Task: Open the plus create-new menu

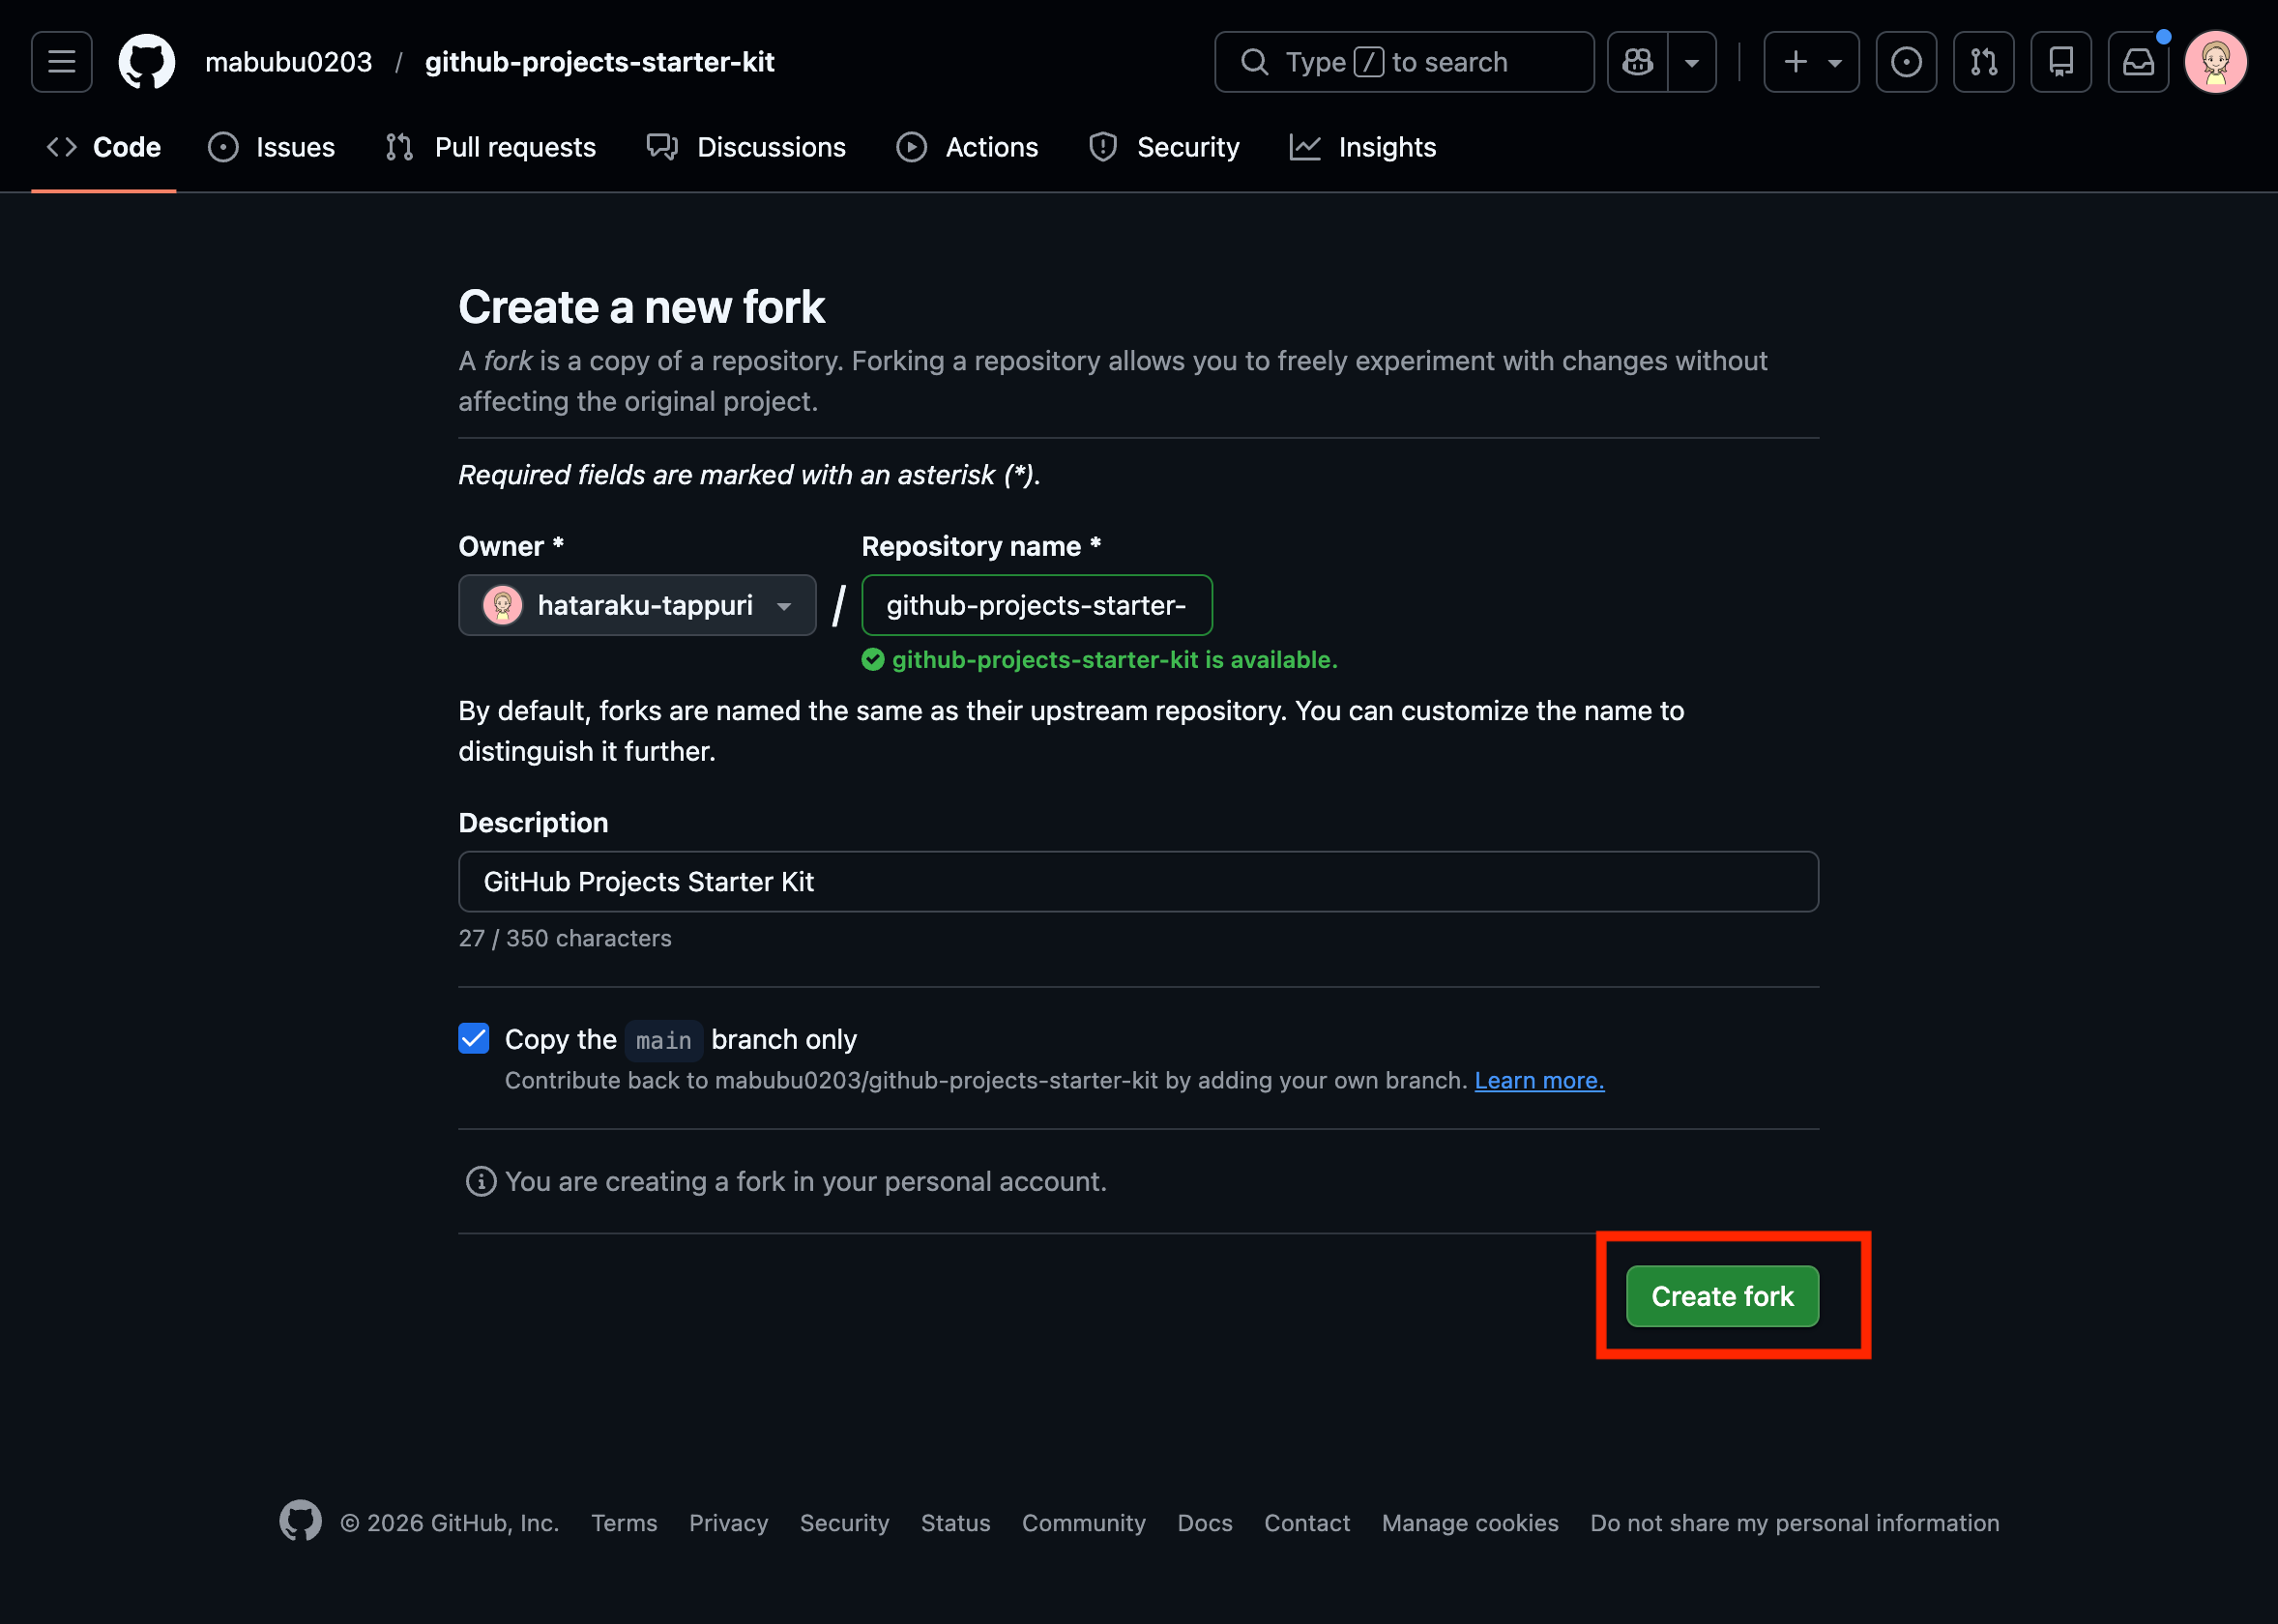Action: (x=1811, y=62)
